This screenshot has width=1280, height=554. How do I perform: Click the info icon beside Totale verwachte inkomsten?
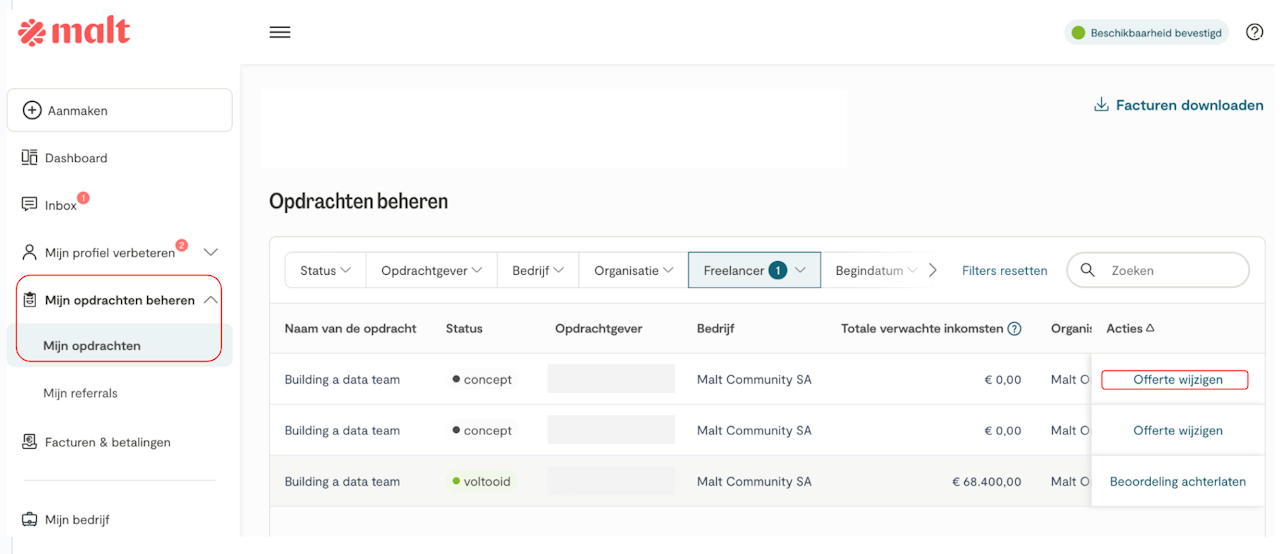[x=1014, y=329]
